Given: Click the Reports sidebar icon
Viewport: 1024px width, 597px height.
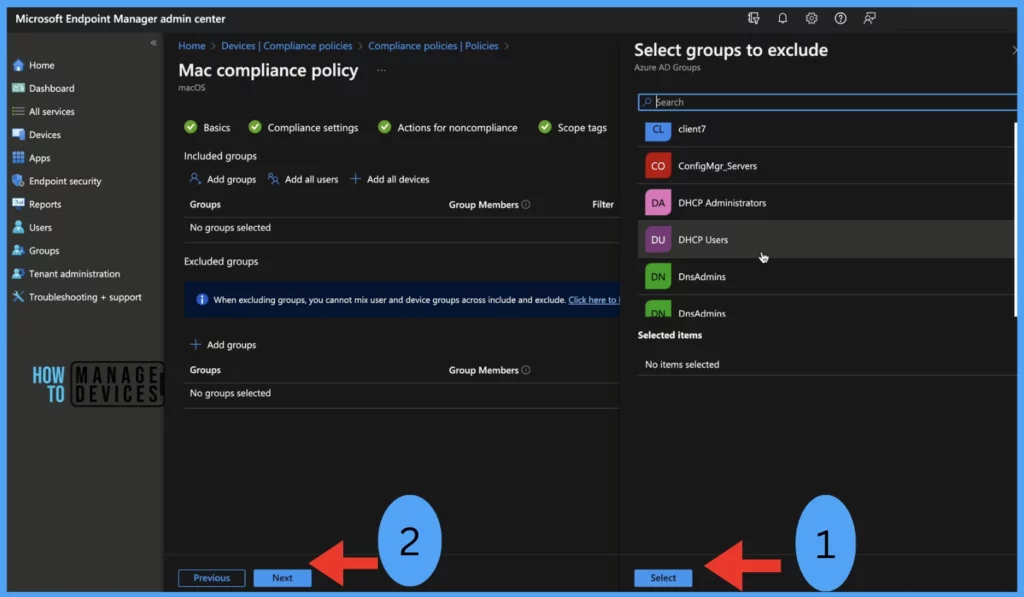Looking at the screenshot, I should [x=18, y=204].
